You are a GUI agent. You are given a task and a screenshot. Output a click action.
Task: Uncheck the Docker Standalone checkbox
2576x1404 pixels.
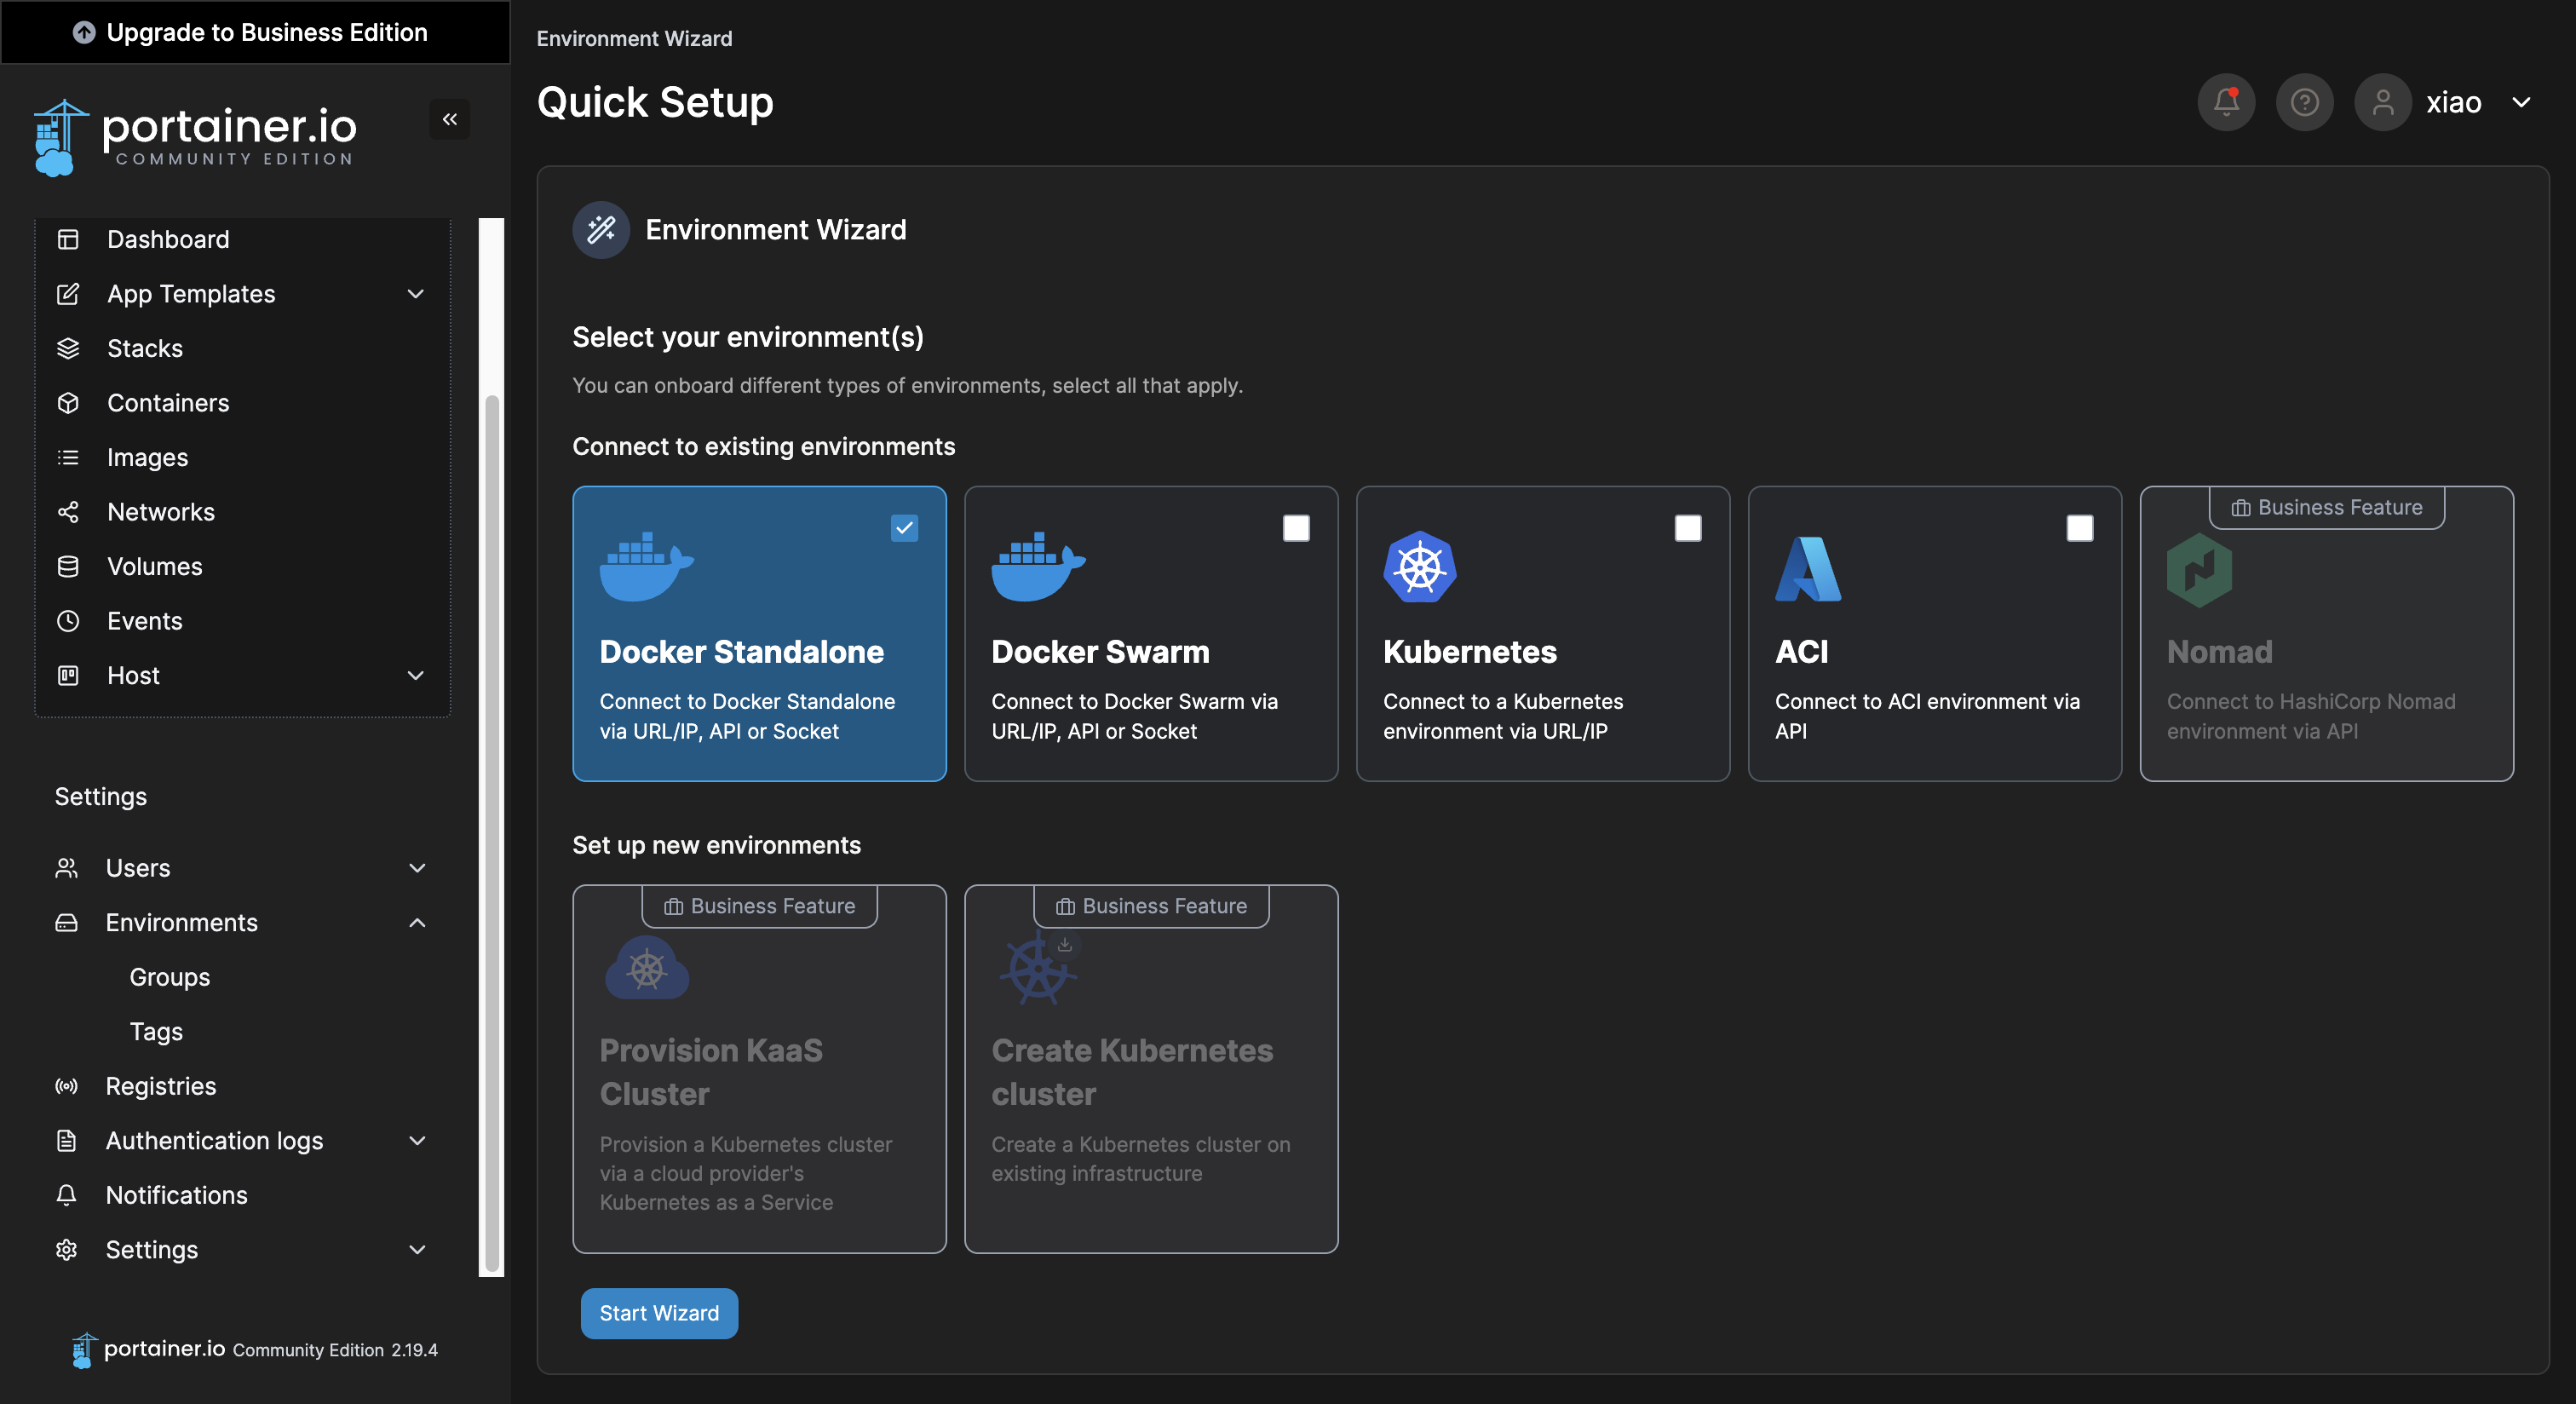[904, 527]
